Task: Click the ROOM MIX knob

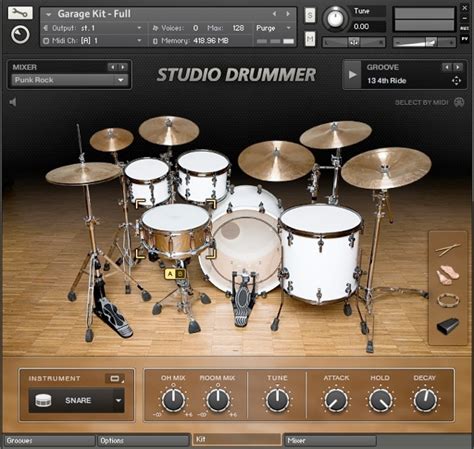Action: coord(218,400)
